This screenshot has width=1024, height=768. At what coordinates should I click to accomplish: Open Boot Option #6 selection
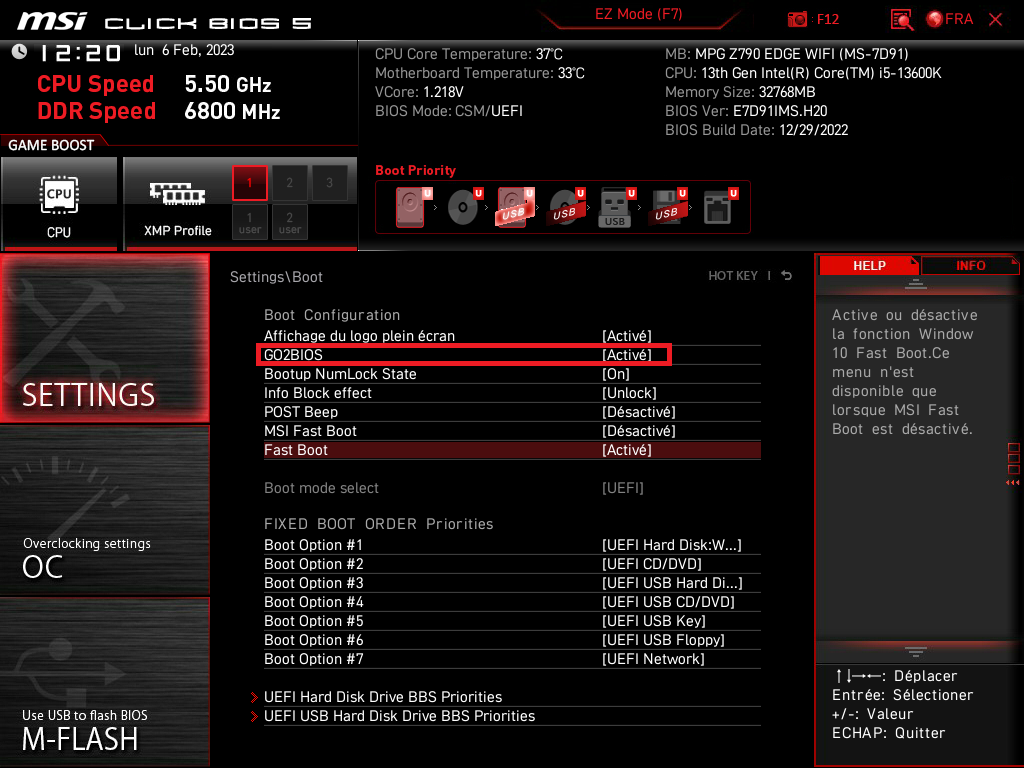512,639
